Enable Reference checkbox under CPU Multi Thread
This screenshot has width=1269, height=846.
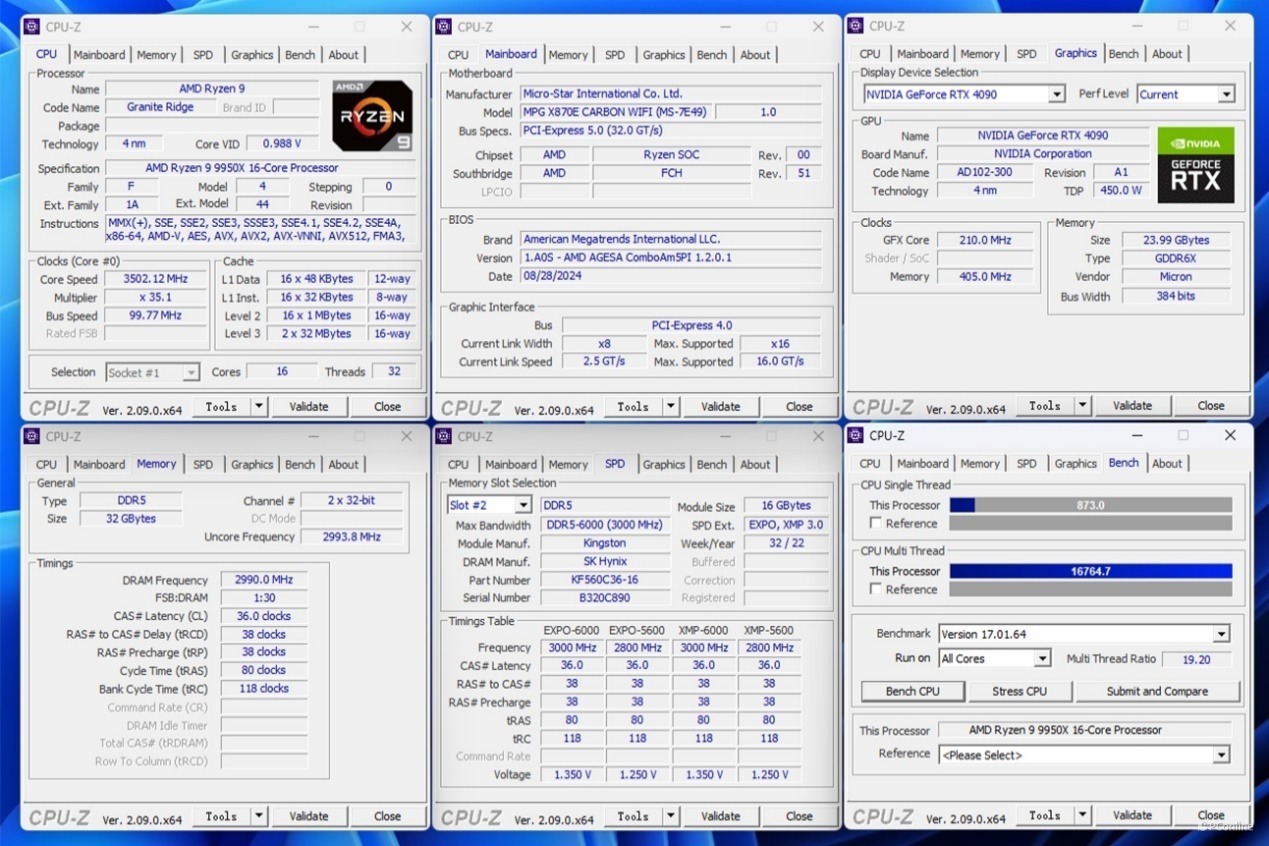click(876, 589)
